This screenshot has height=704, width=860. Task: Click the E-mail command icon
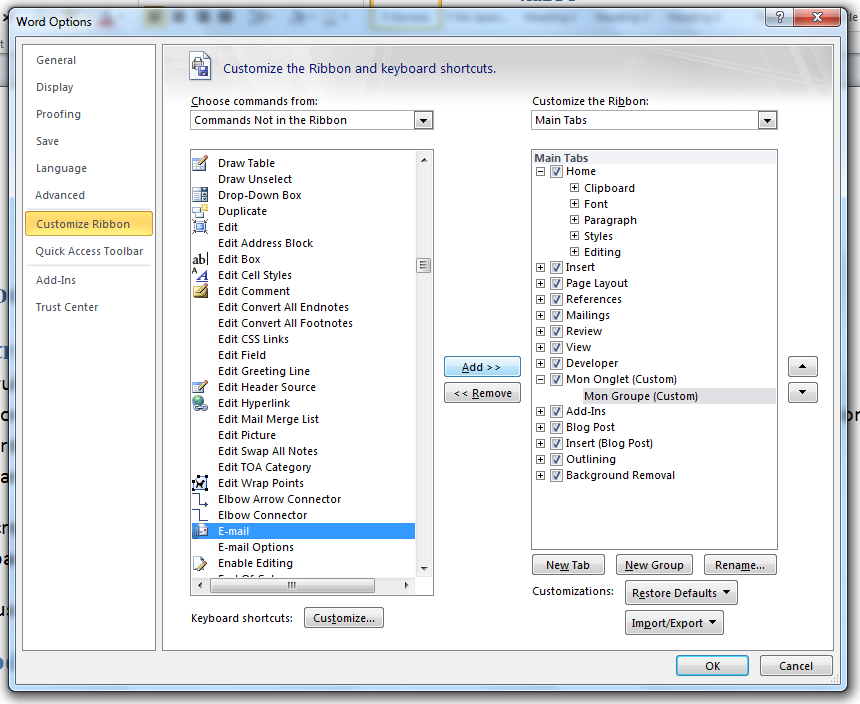pyautogui.click(x=200, y=531)
